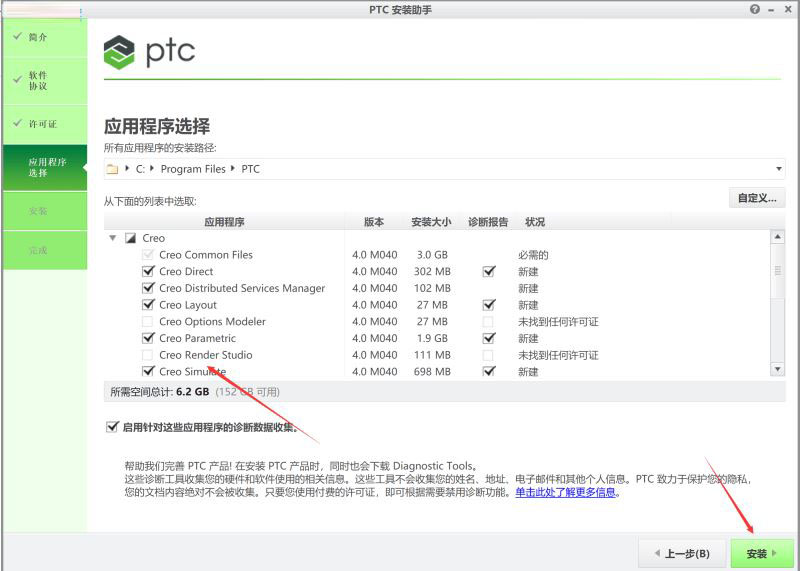This screenshot has width=800, height=571.
Task: Toggle Creo Distributed Services Manager checkbox
Action: coord(148,288)
